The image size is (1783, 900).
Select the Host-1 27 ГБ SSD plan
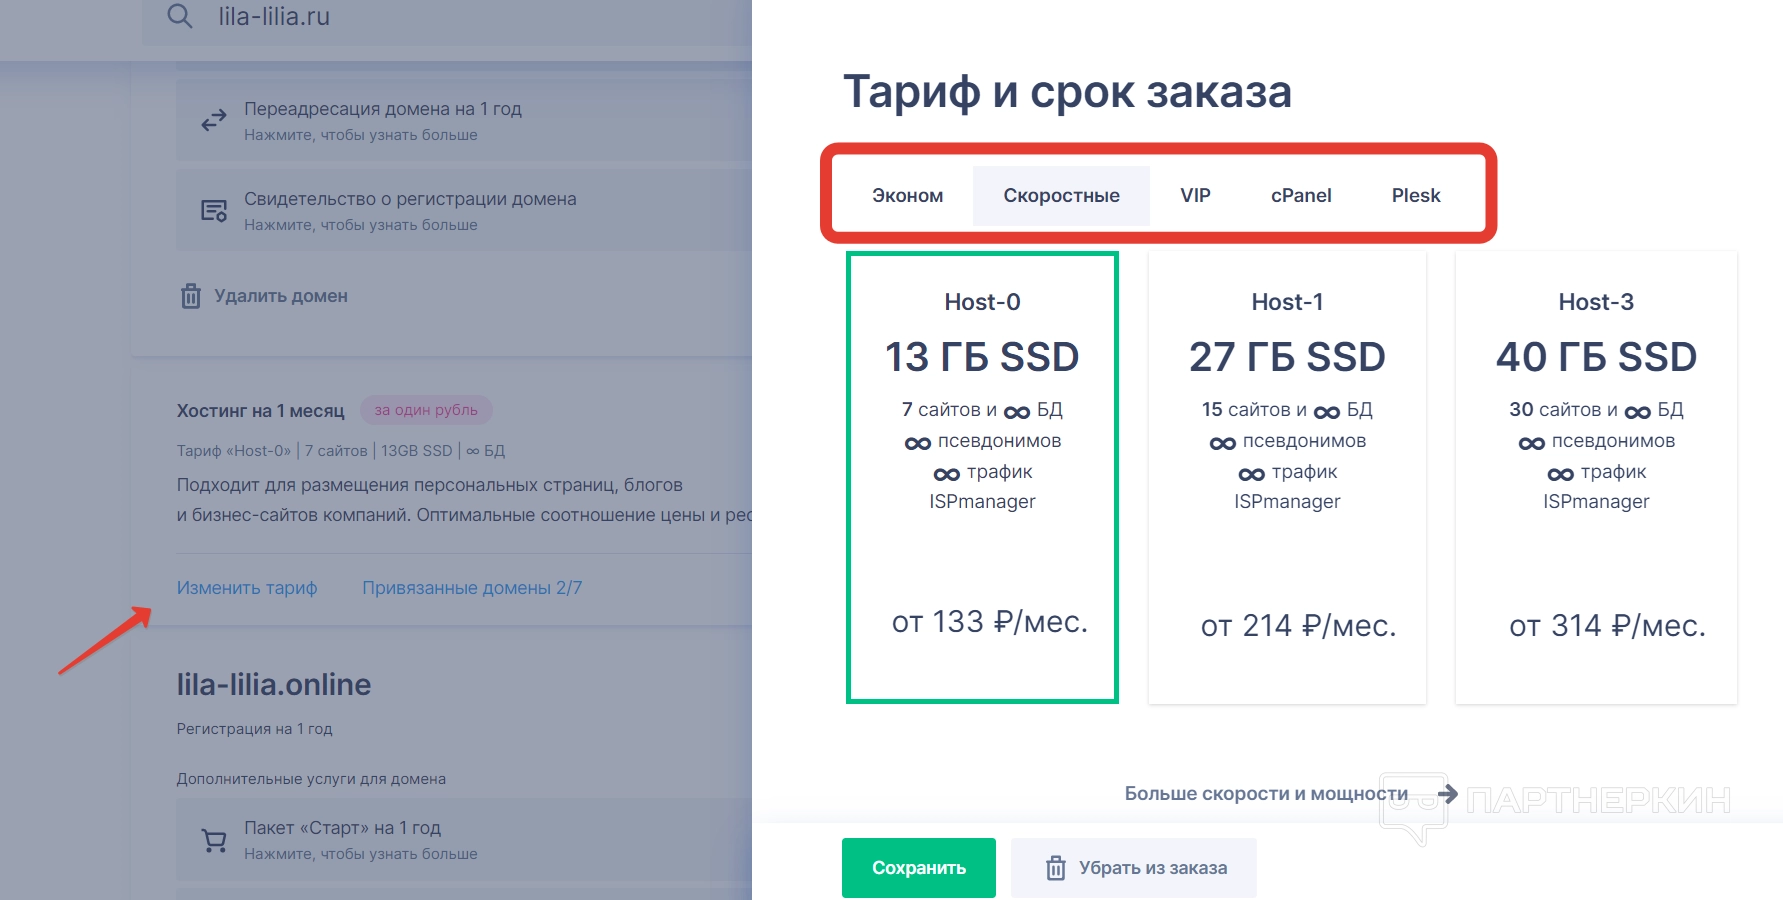point(1287,477)
